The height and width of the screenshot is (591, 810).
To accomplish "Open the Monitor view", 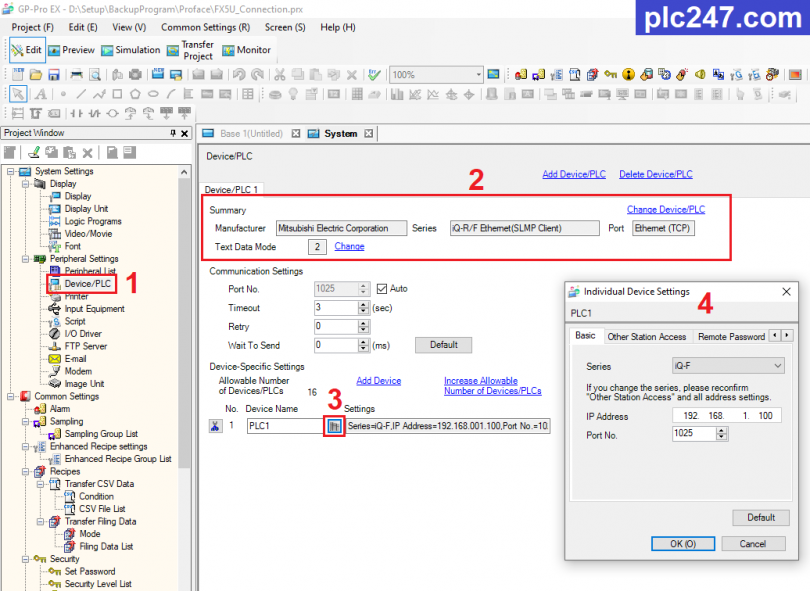I will (246, 50).
